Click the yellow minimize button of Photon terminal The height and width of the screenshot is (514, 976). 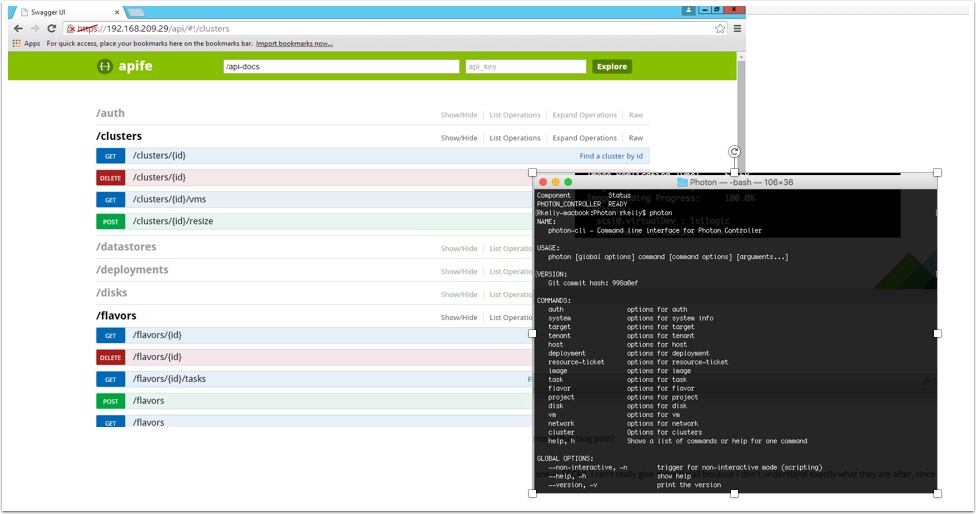(x=555, y=182)
